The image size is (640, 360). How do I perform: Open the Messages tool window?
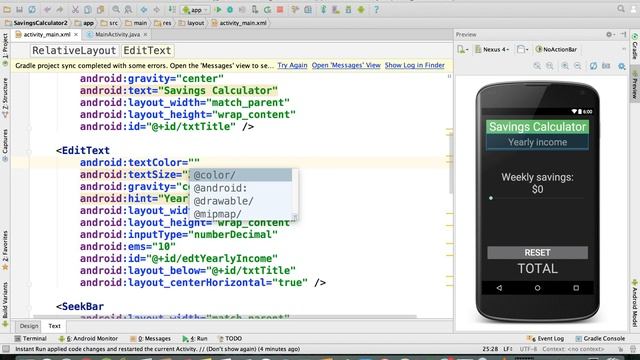(151, 339)
